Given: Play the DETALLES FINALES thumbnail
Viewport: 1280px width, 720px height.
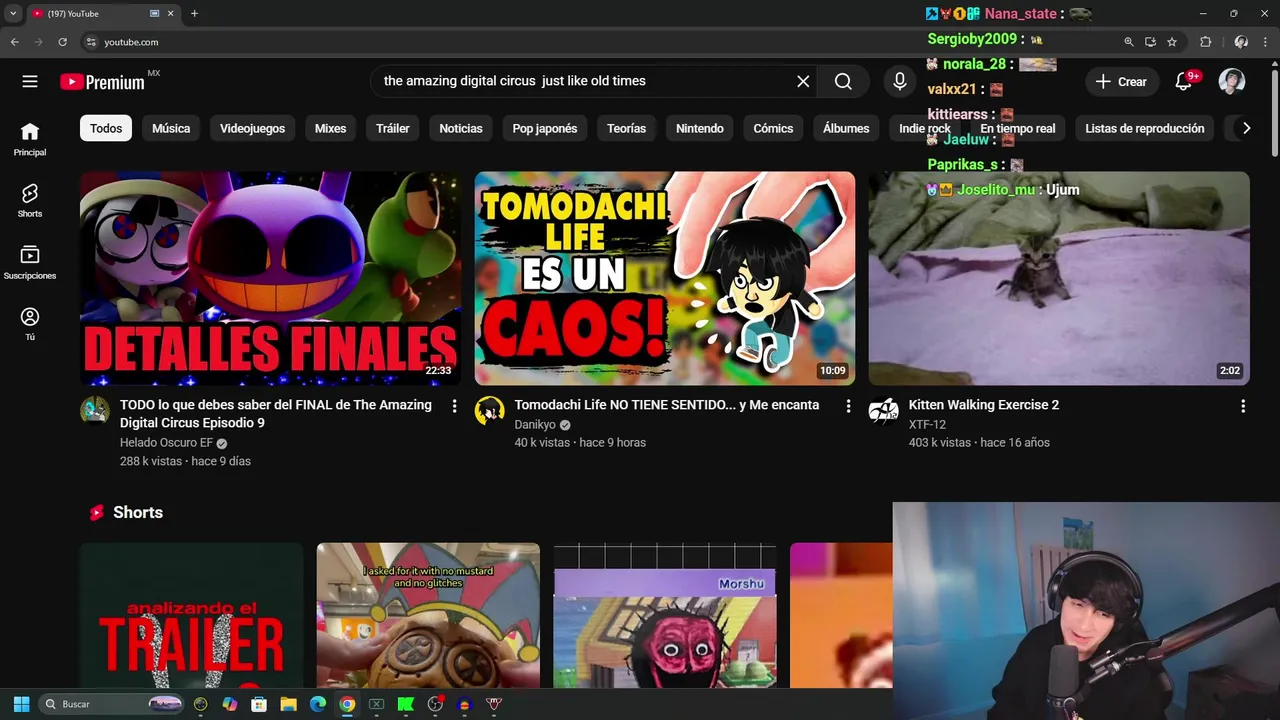Looking at the screenshot, I should pos(271,278).
